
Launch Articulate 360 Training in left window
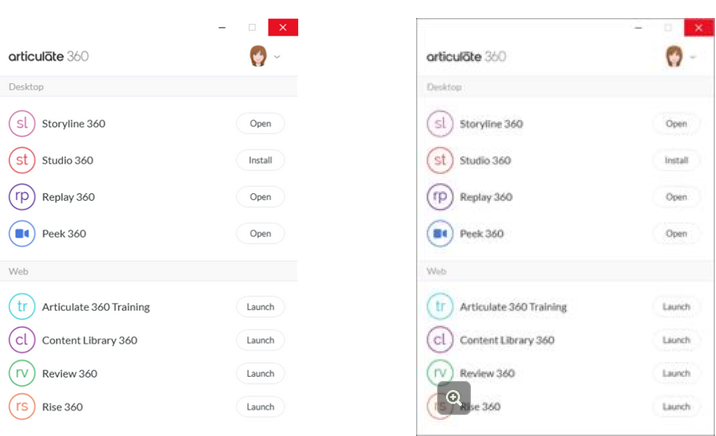point(260,306)
